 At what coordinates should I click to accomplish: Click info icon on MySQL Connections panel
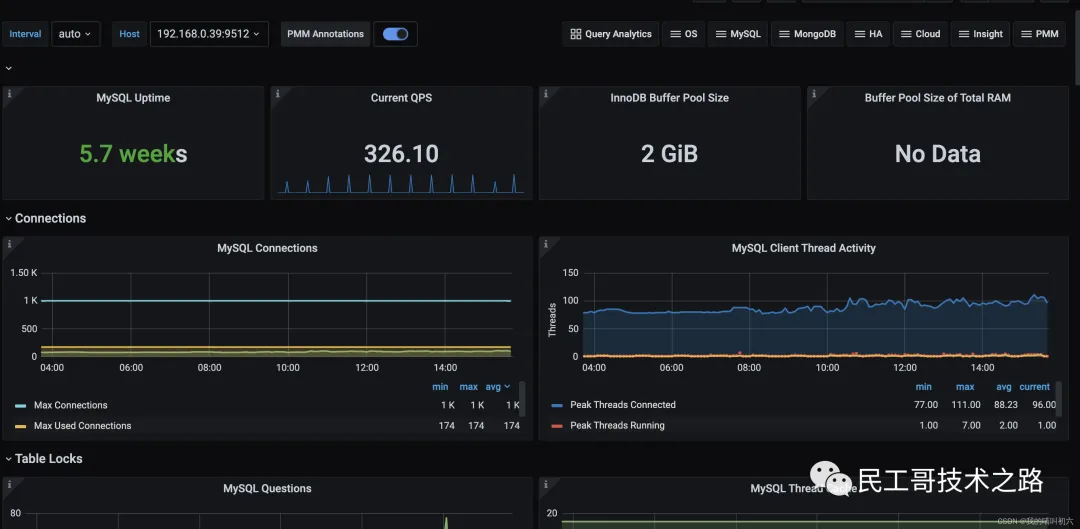[x=10, y=244]
